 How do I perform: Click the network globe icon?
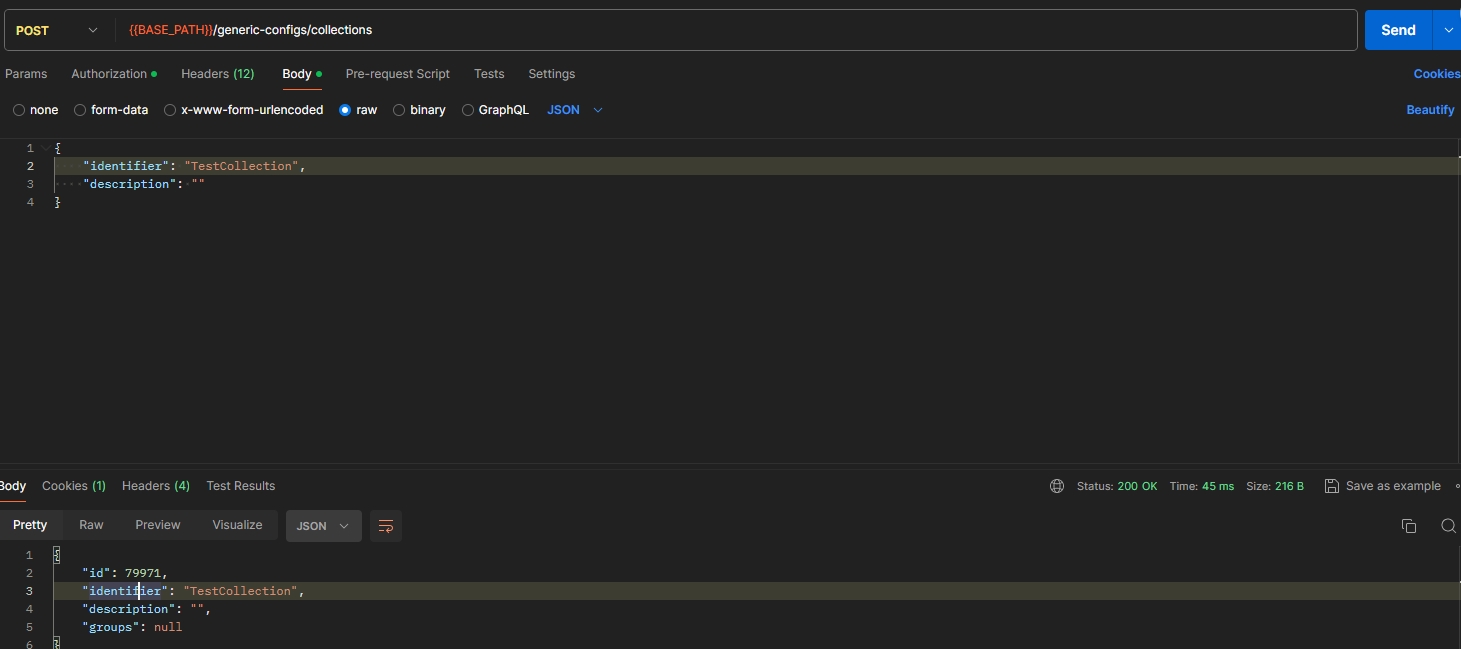click(x=1057, y=486)
